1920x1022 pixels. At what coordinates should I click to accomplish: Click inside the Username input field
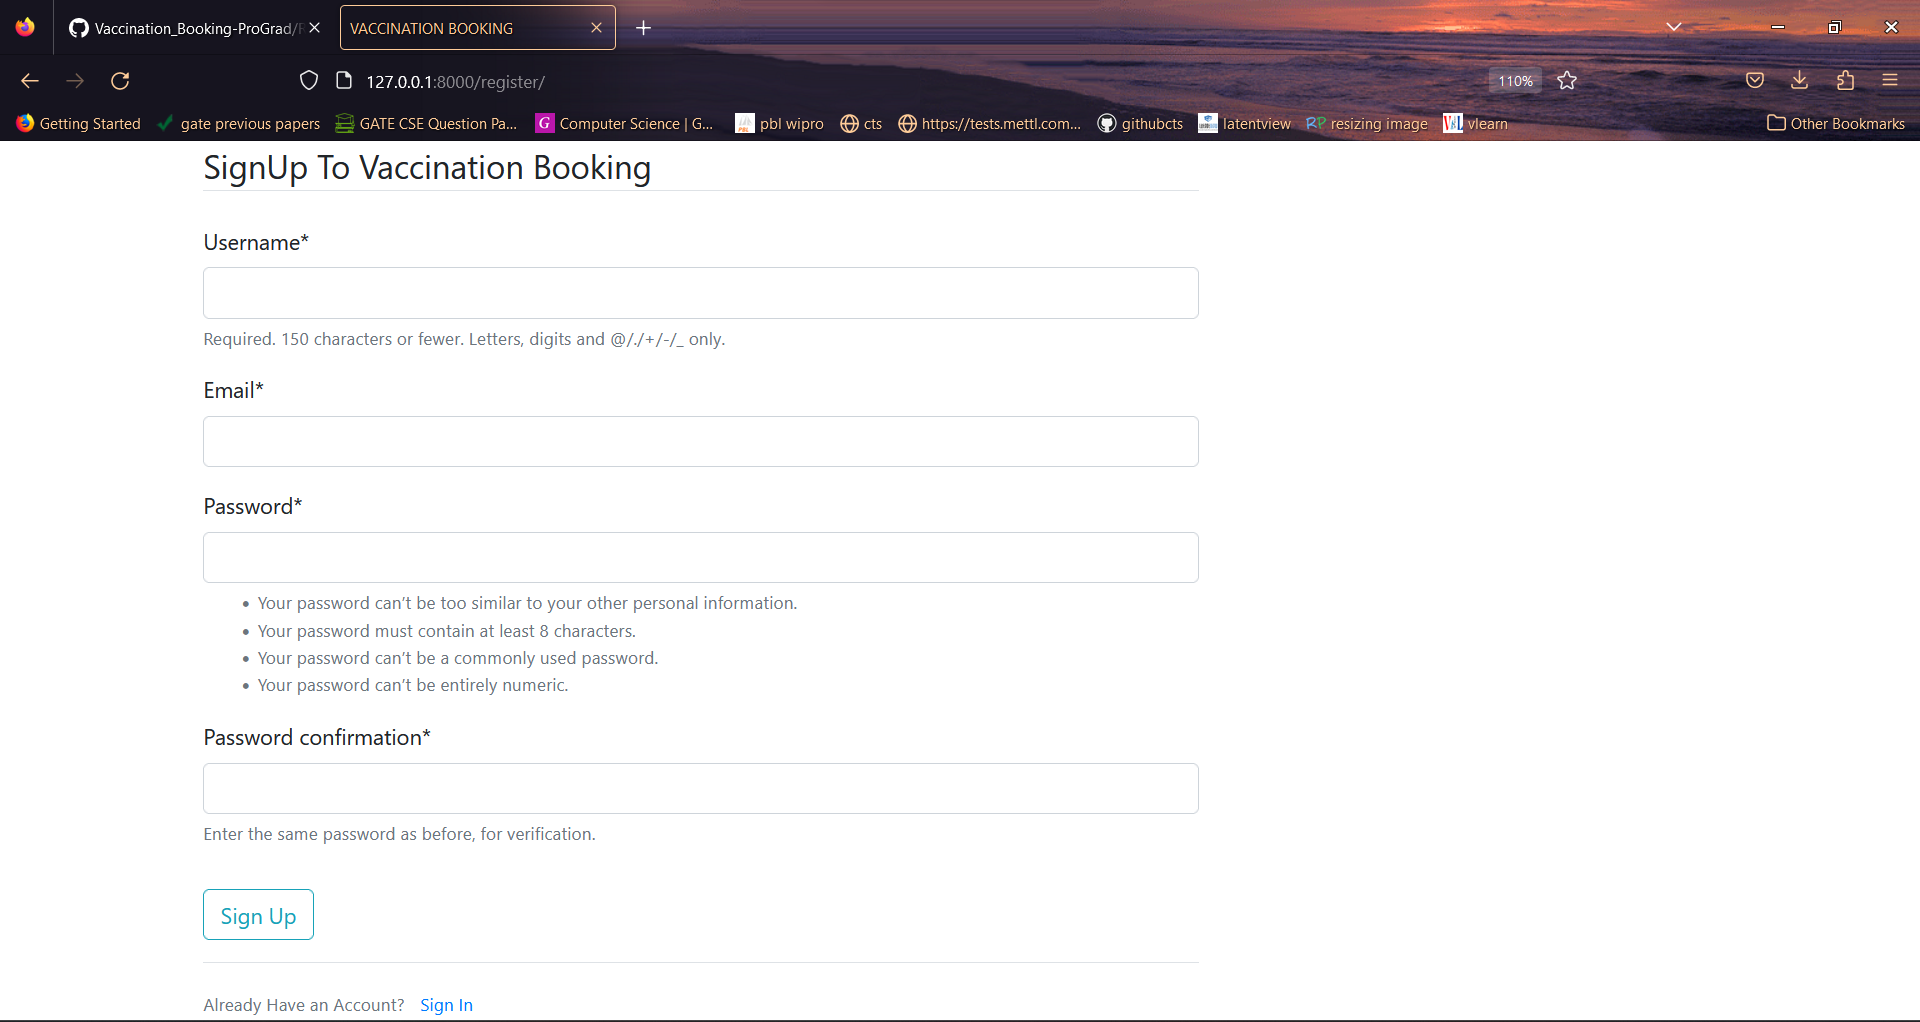point(699,292)
